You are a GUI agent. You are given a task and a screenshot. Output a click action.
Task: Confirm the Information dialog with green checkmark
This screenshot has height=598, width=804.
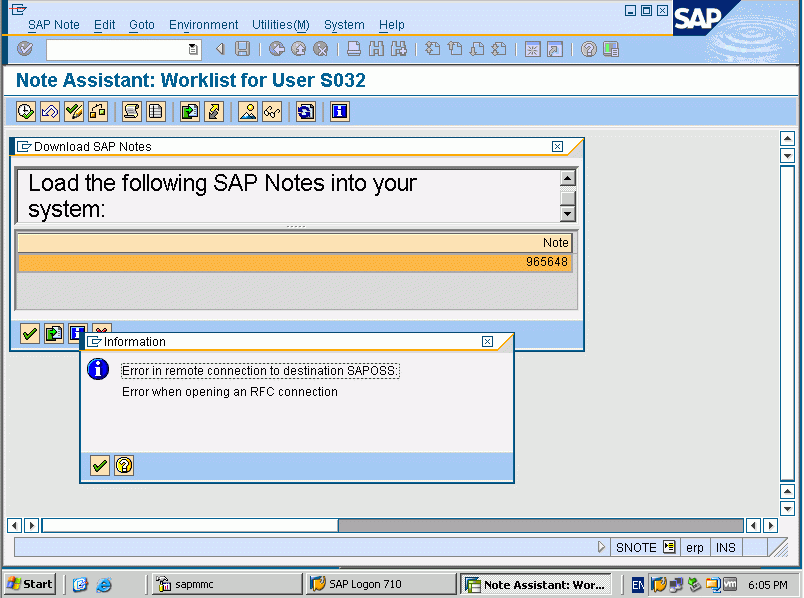tap(99, 465)
